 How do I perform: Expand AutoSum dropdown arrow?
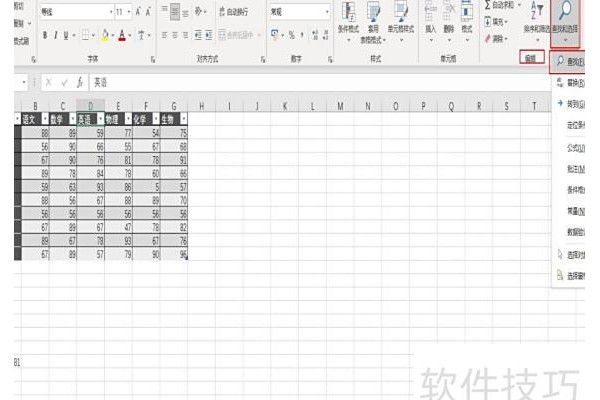click(519, 5)
